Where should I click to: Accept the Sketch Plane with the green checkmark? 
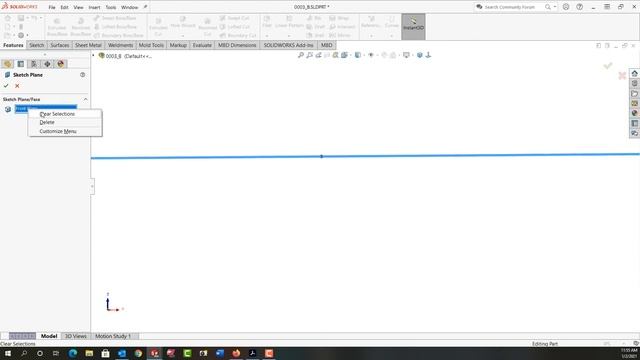point(6,86)
